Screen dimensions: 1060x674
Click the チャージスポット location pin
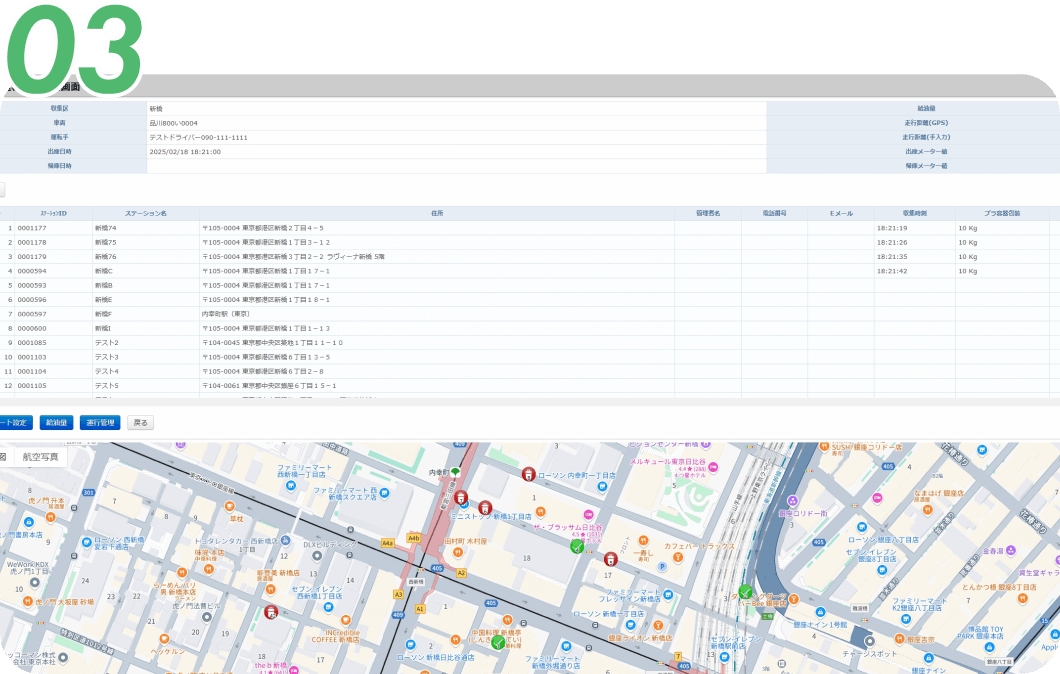(x=869, y=642)
